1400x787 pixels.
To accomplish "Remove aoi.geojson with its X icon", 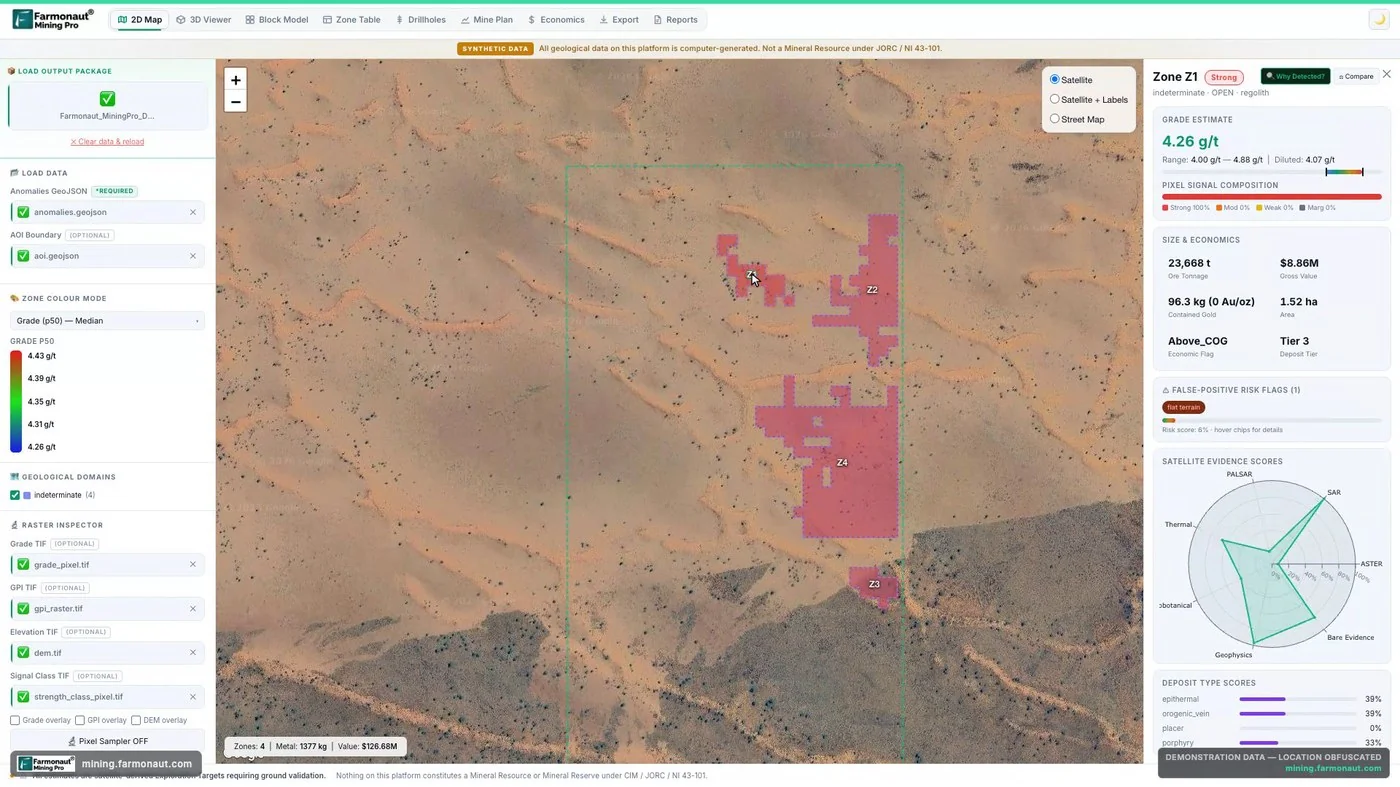I will pos(193,256).
